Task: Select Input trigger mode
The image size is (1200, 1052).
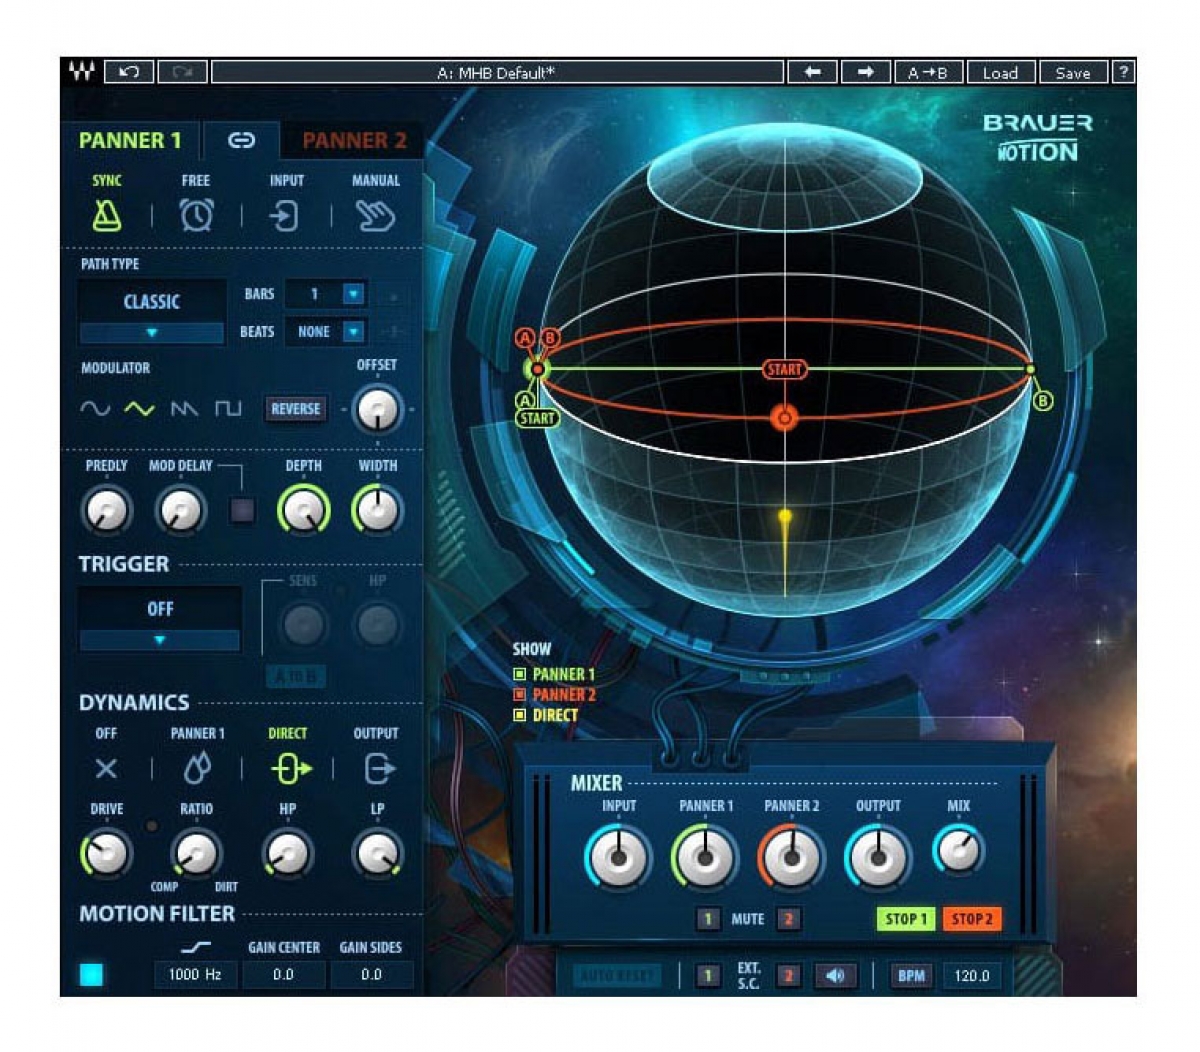Action: (286, 215)
